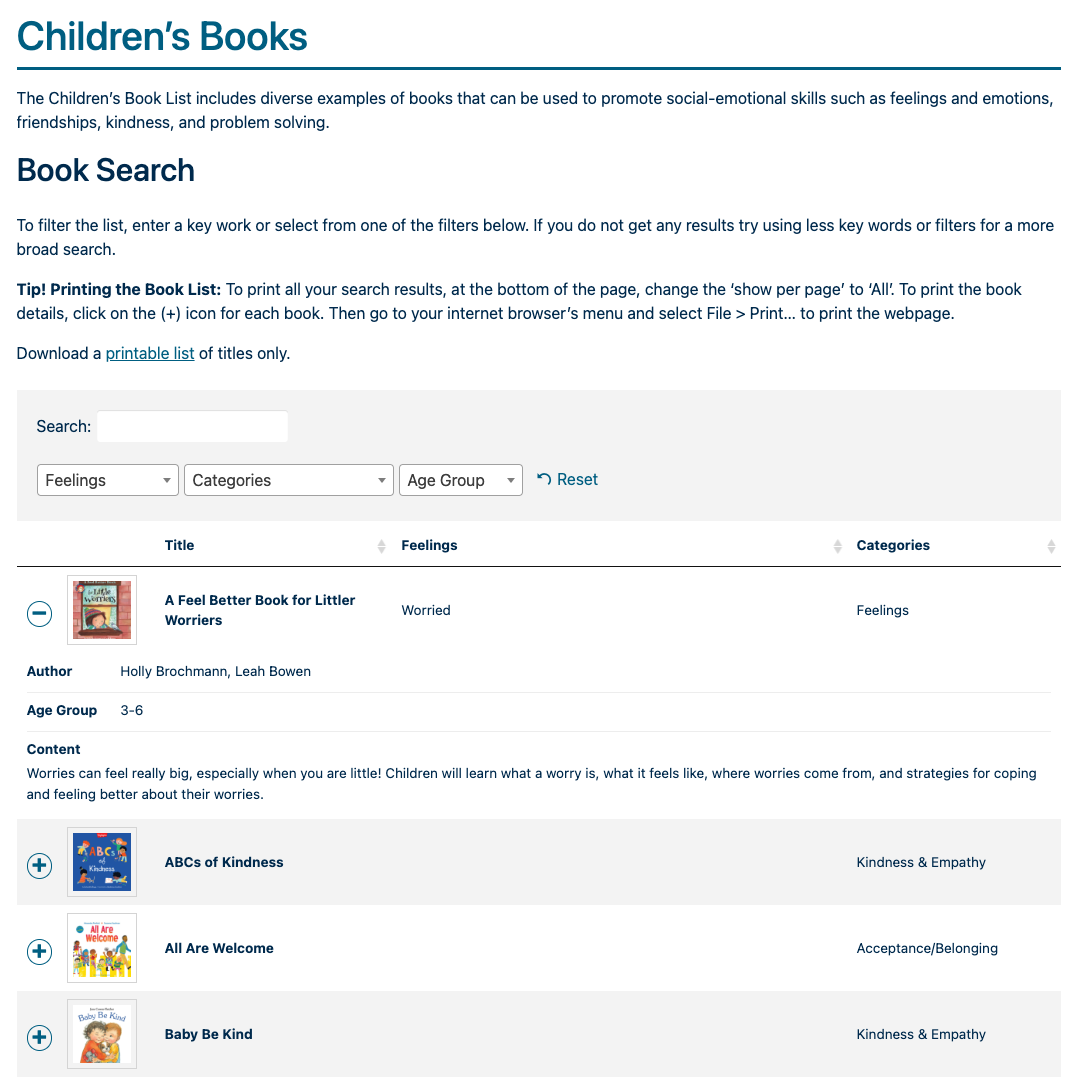Viewport: 1082px width, 1081px height.
Task: Select the Categories column header
Action: (x=893, y=545)
